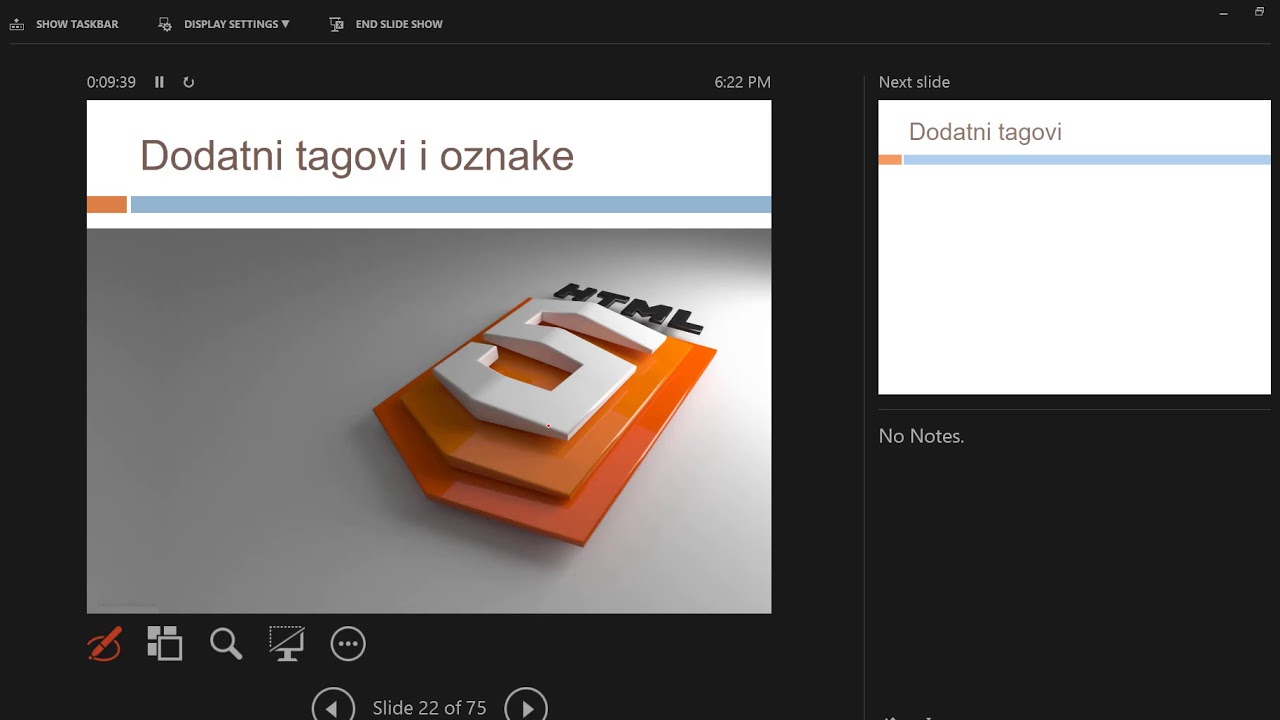Click the End Slide Show icon
Viewport: 1280px width, 720px height.
tap(337, 24)
